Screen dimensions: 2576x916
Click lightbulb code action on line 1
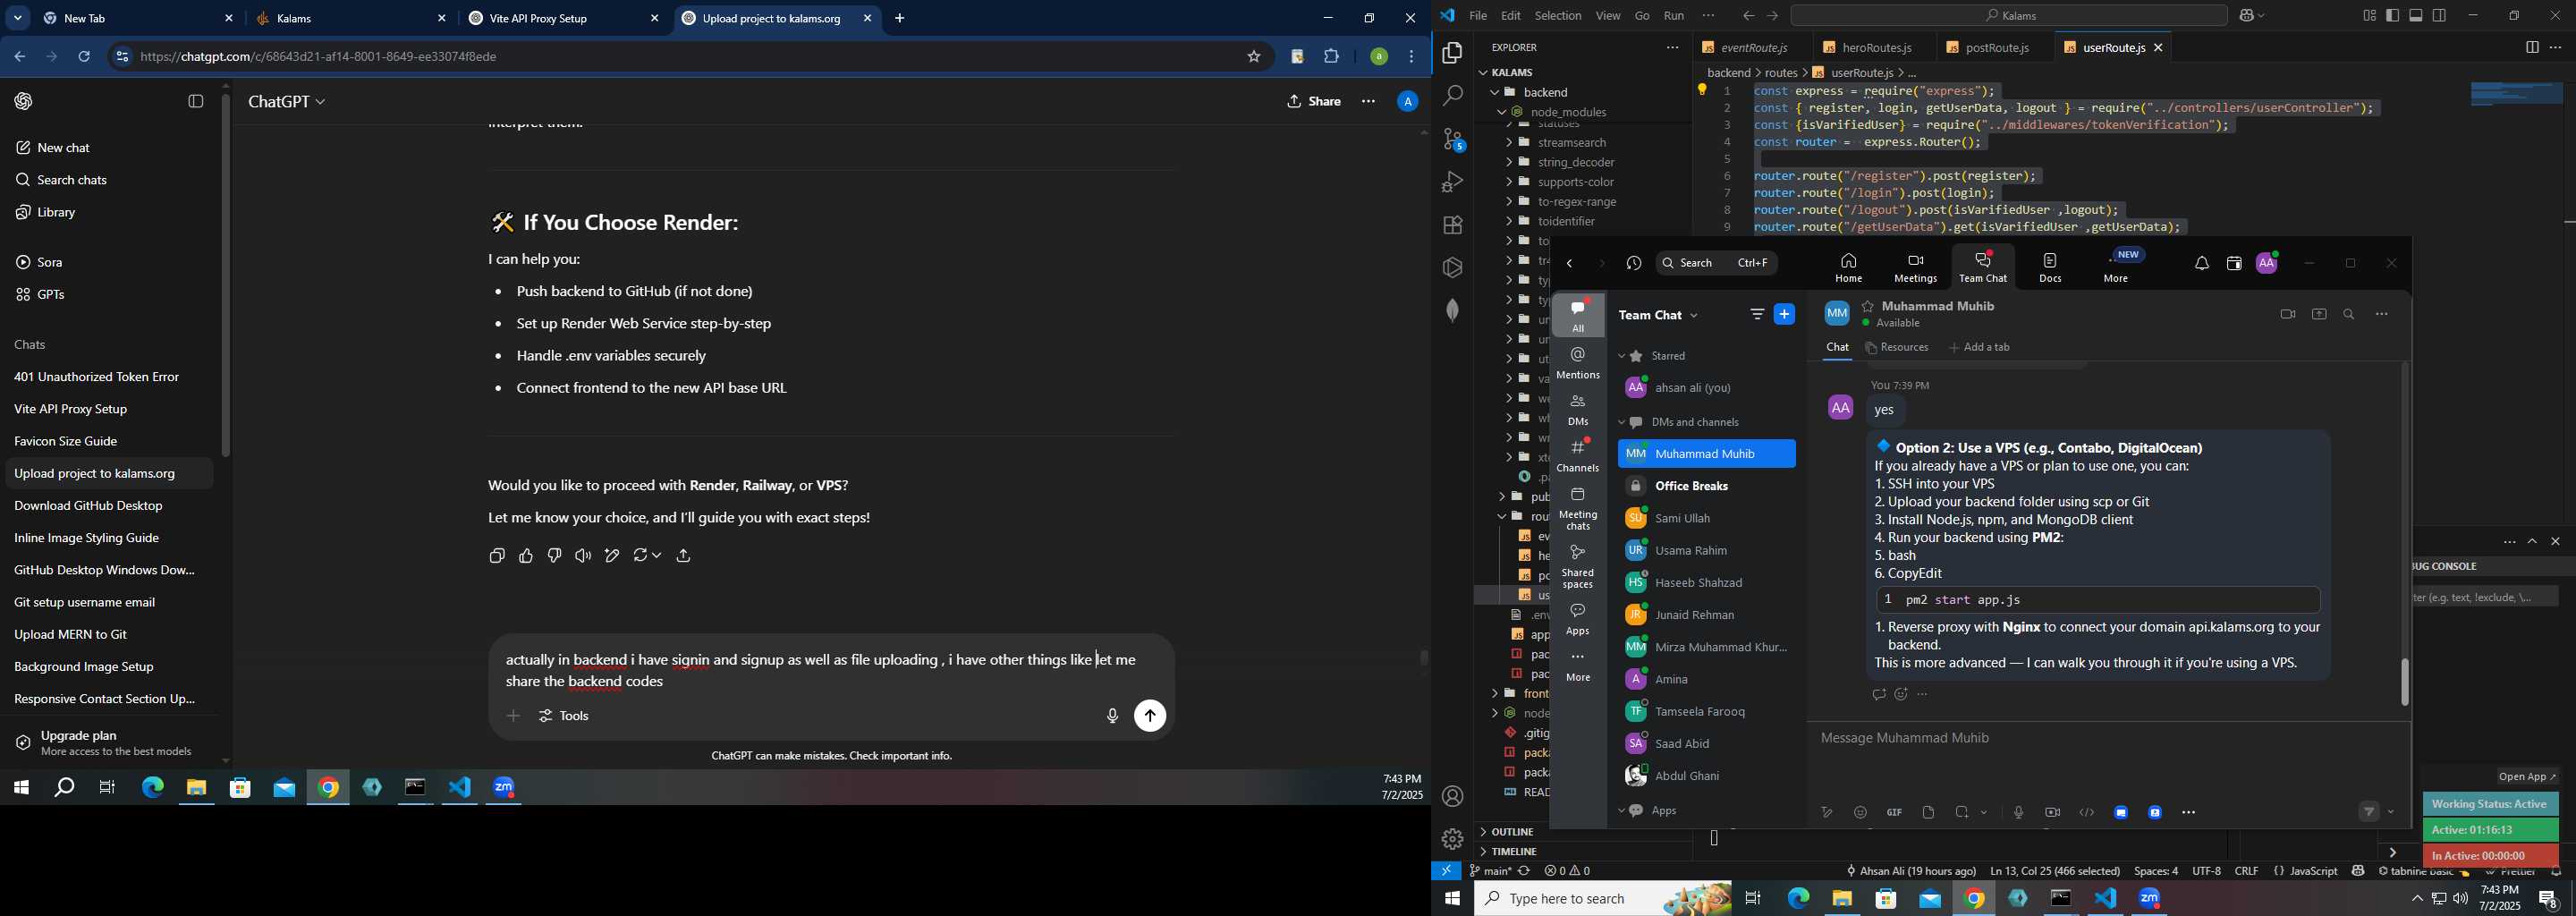coord(1702,90)
